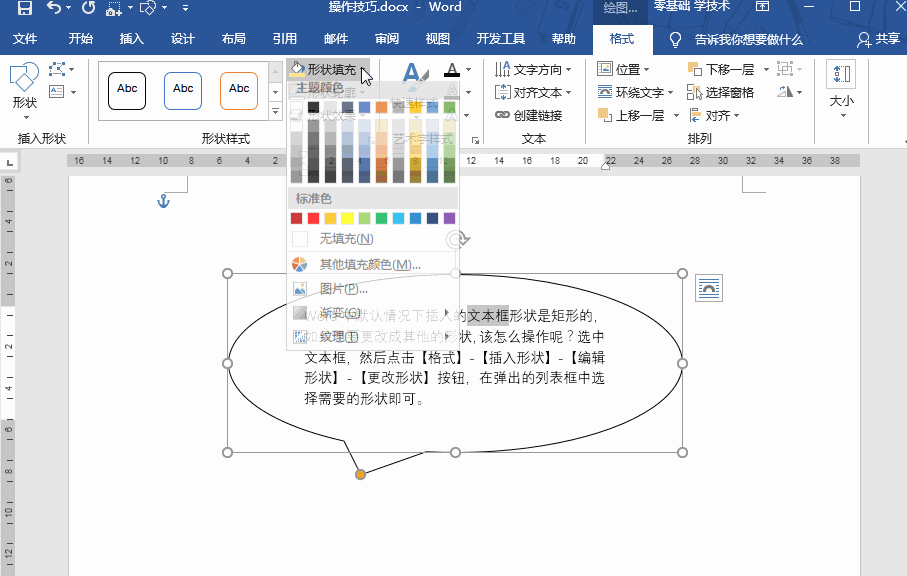Apply the blue outline Abc shape style
Screen dimensions: 907x576
(x=183, y=91)
